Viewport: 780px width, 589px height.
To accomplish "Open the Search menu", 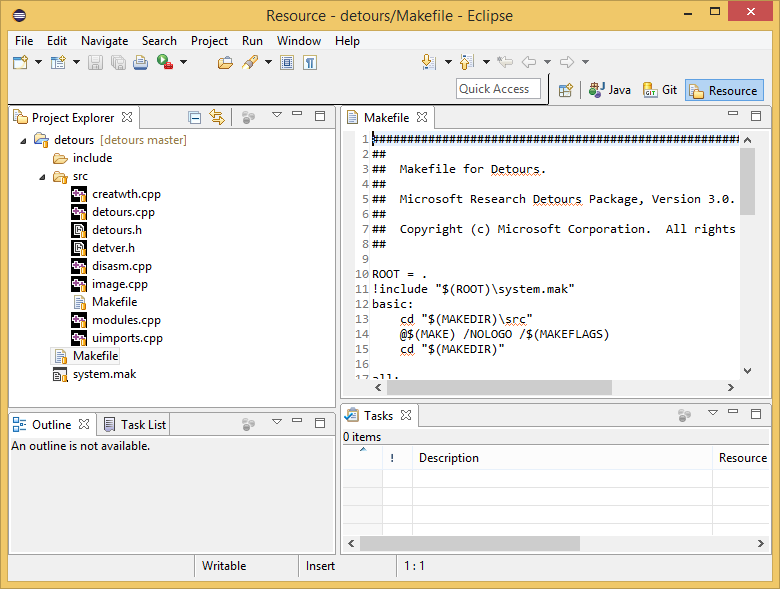I will click(159, 41).
